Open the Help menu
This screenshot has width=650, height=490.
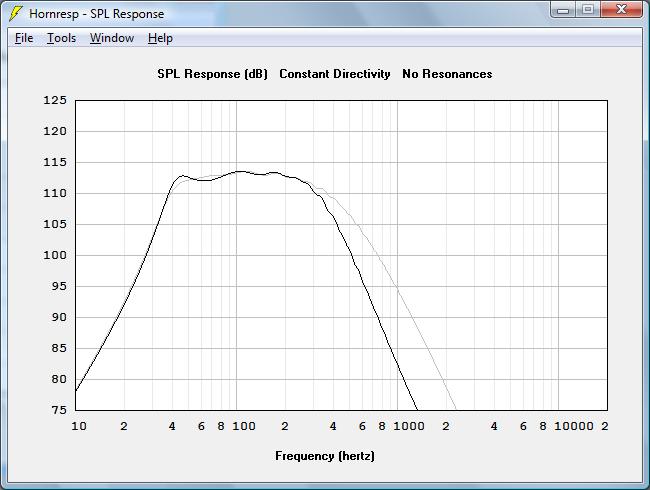[x=160, y=38]
